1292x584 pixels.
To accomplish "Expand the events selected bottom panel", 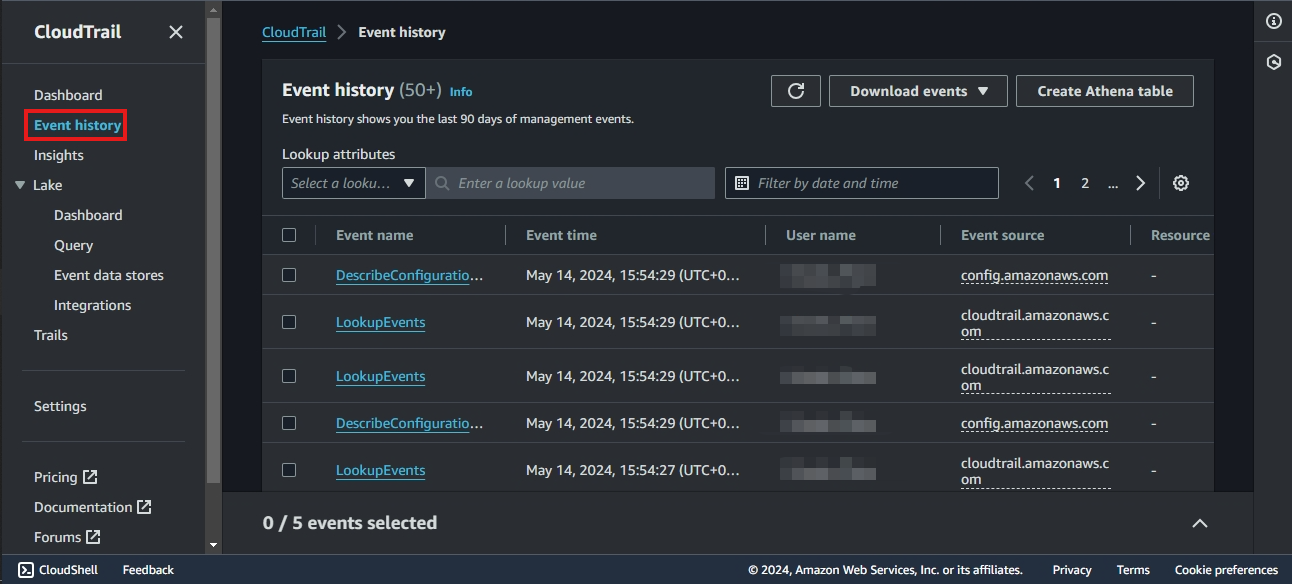I will (x=1200, y=523).
